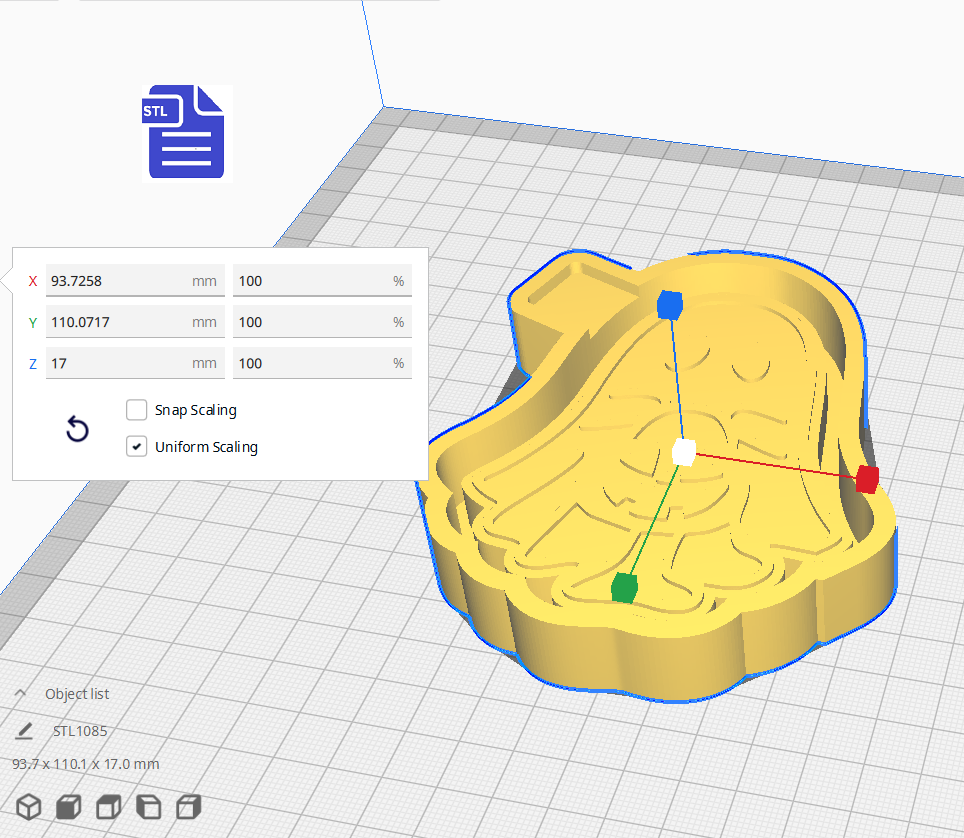The image size is (964, 838).
Task: Click the red X-axis scale handle
Action: coord(867,479)
